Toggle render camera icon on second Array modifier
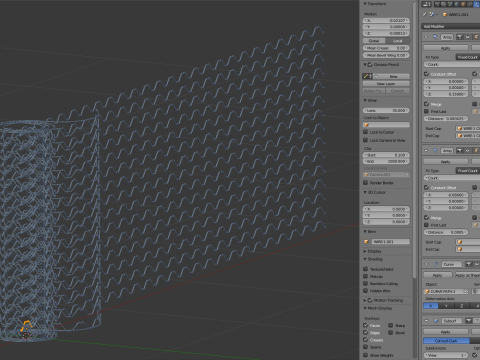The width and height of the screenshot is (480, 360). pyautogui.click(x=459, y=151)
